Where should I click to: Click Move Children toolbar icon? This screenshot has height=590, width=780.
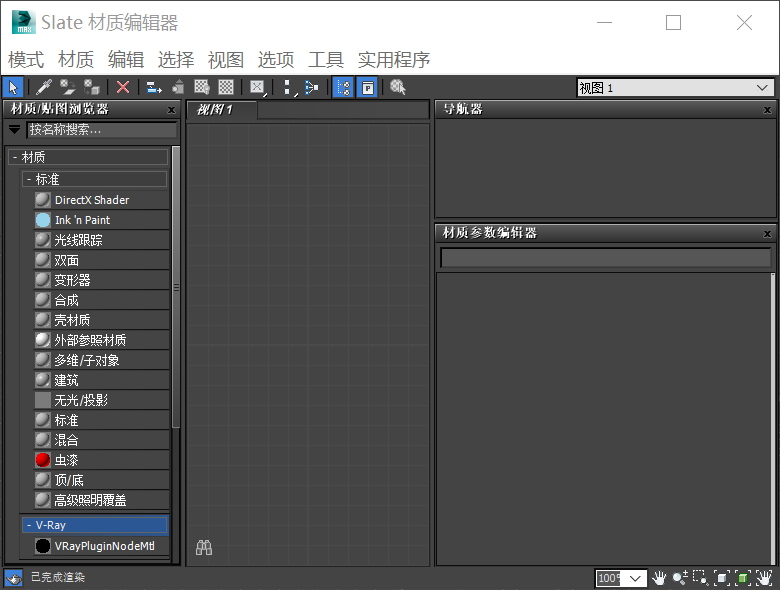(x=154, y=88)
